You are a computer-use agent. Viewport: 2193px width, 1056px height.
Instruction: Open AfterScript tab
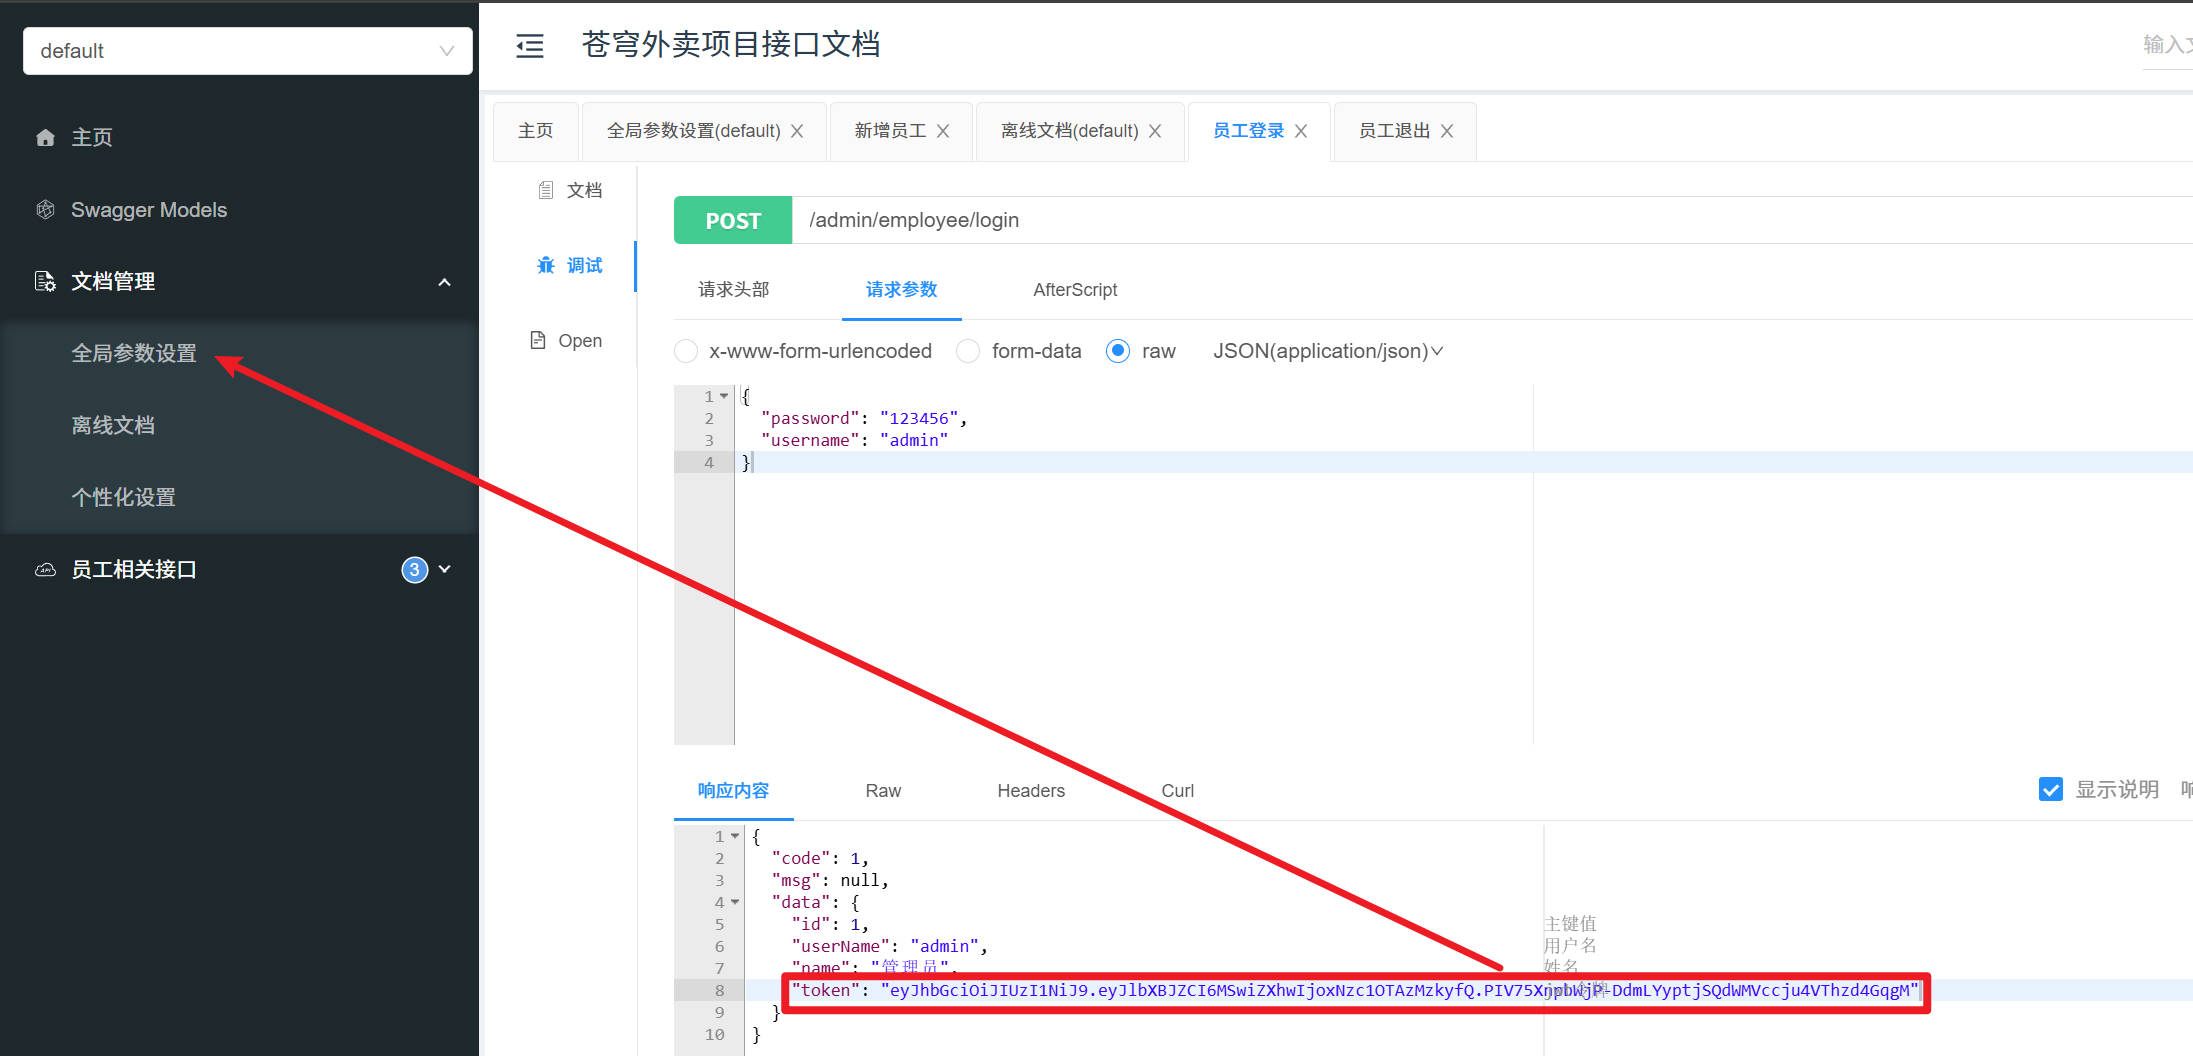click(1075, 290)
